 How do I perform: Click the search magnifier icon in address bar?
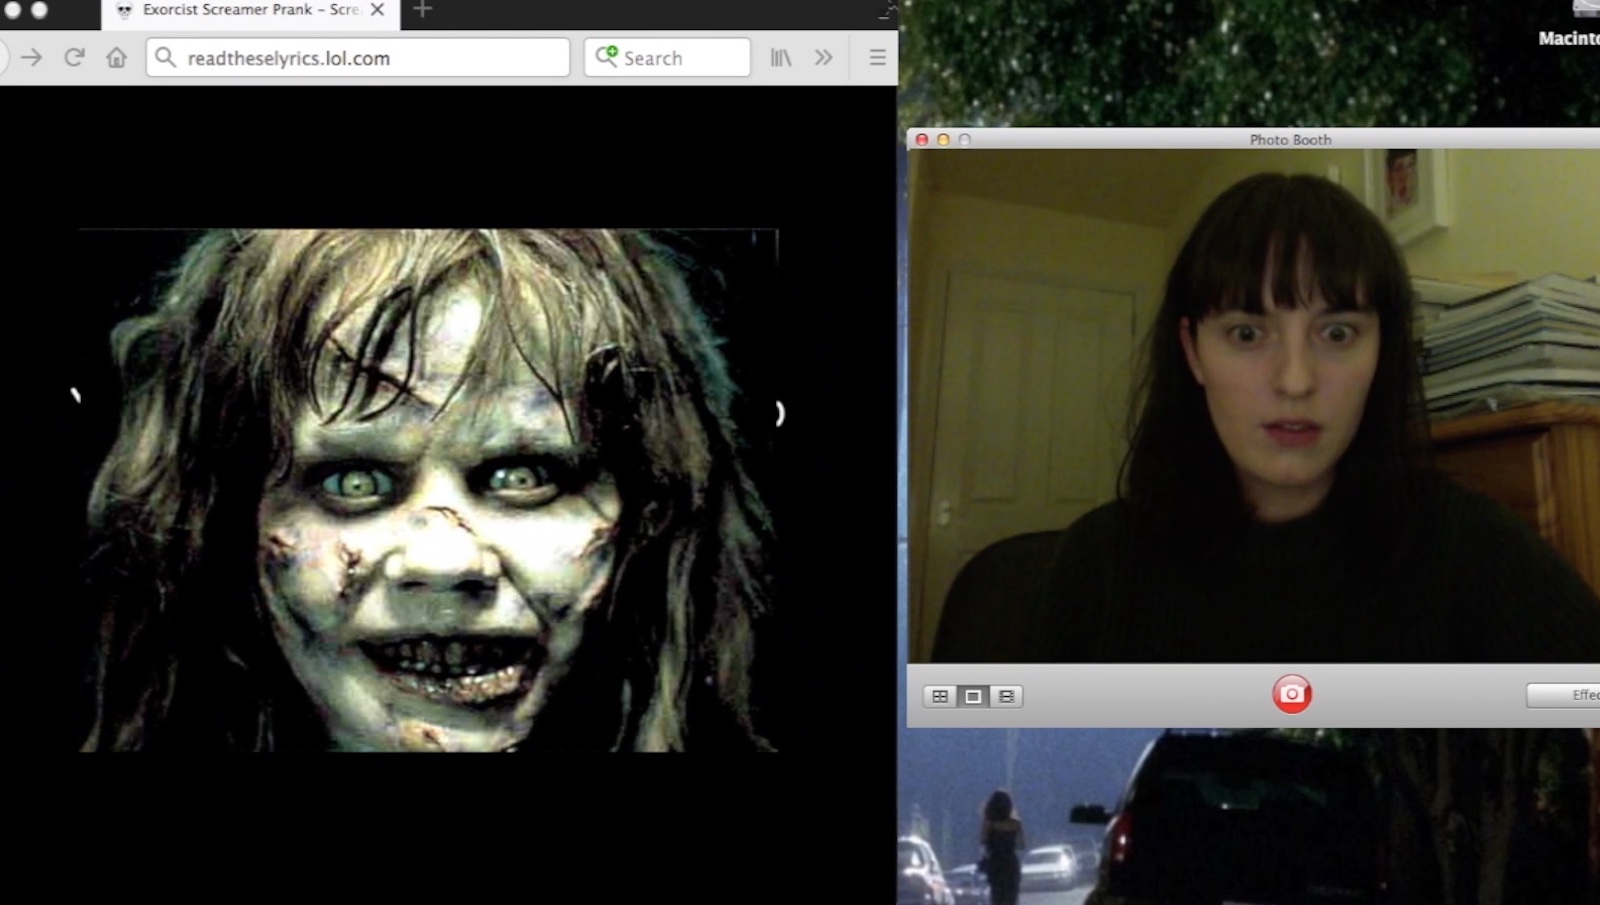(166, 58)
